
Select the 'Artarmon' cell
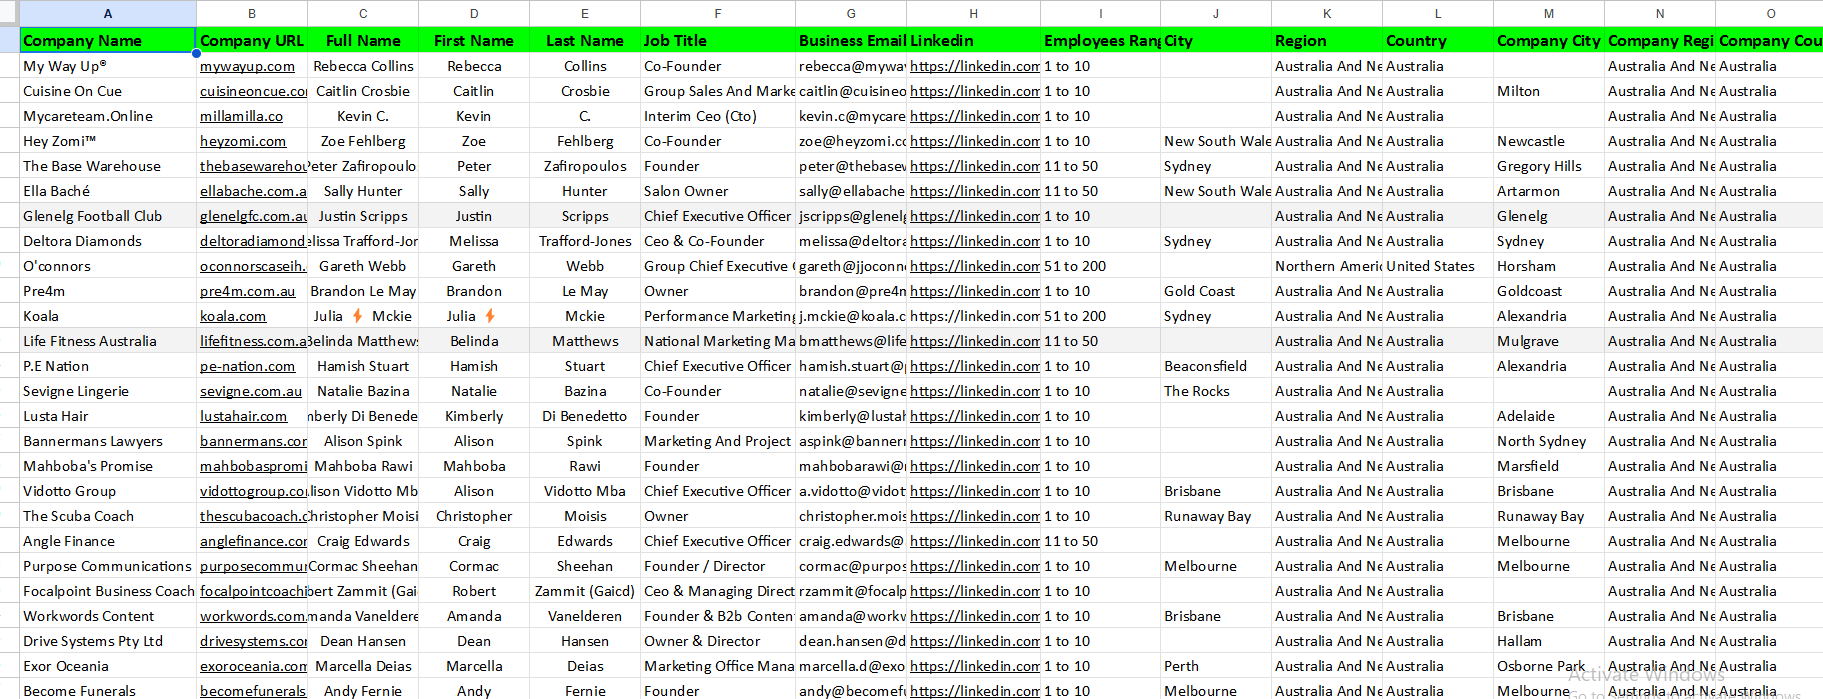click(x=1549, y=191)
